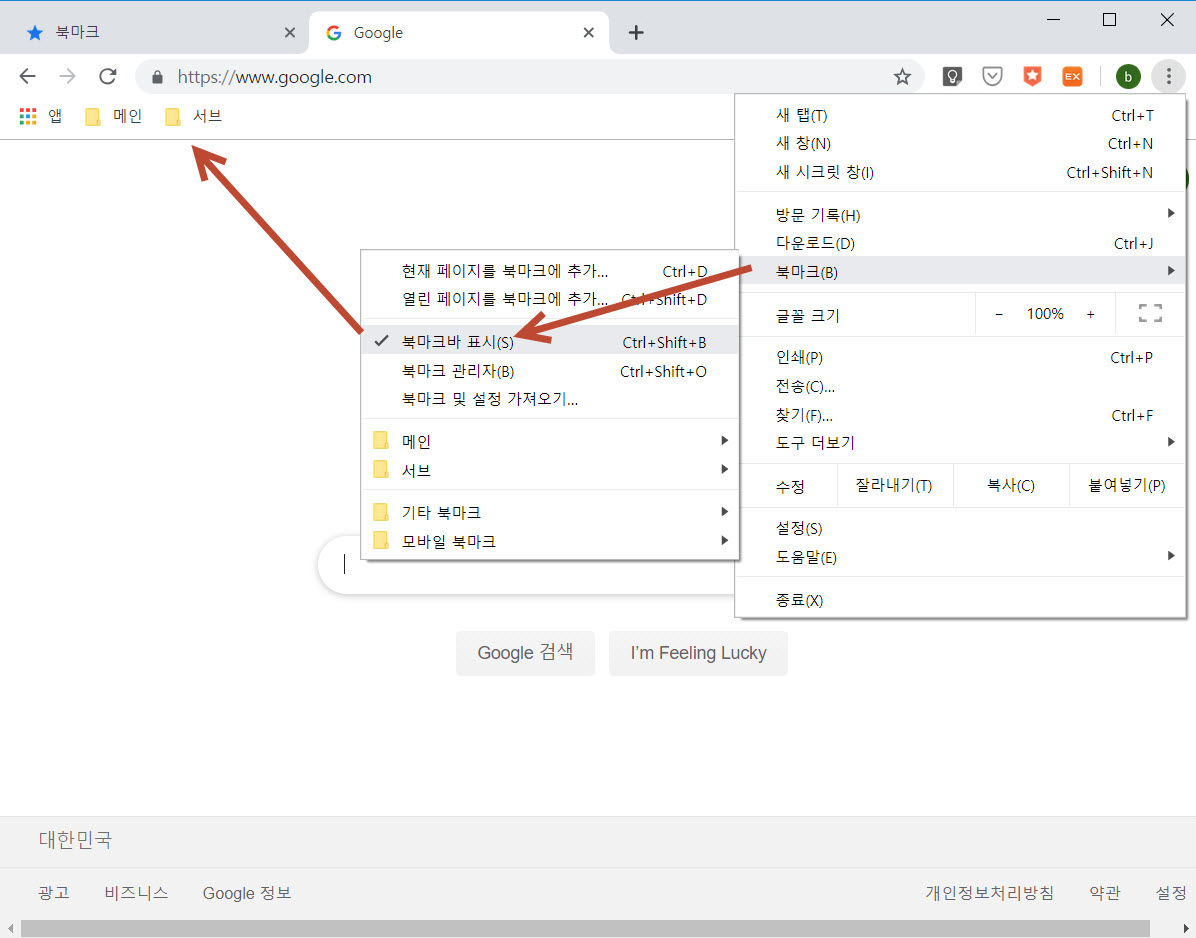Image resolution: width=1196 pixels, height=938 pixels.
Task: Select 새 탭(T) from the menu
Action: tap(960, 115)
